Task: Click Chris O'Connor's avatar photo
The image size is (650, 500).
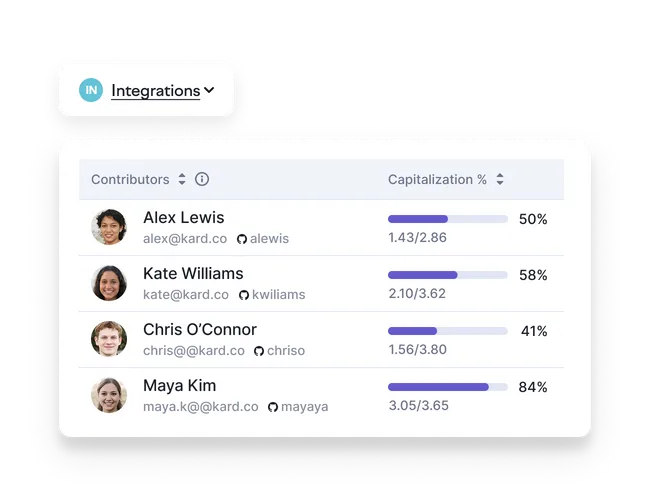Action: point(109,339)
